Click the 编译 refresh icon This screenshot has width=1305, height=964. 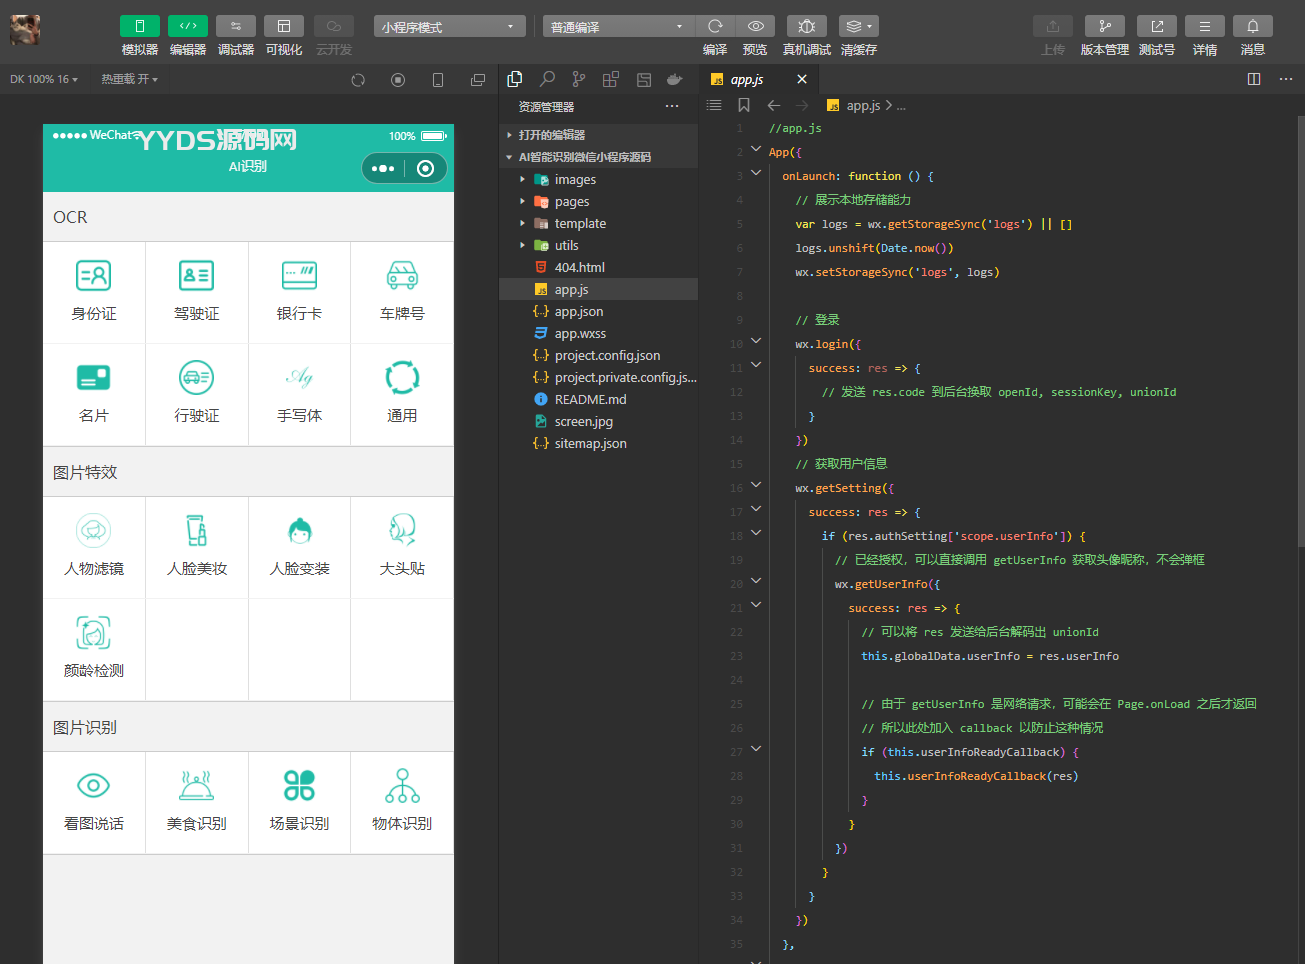715,26
